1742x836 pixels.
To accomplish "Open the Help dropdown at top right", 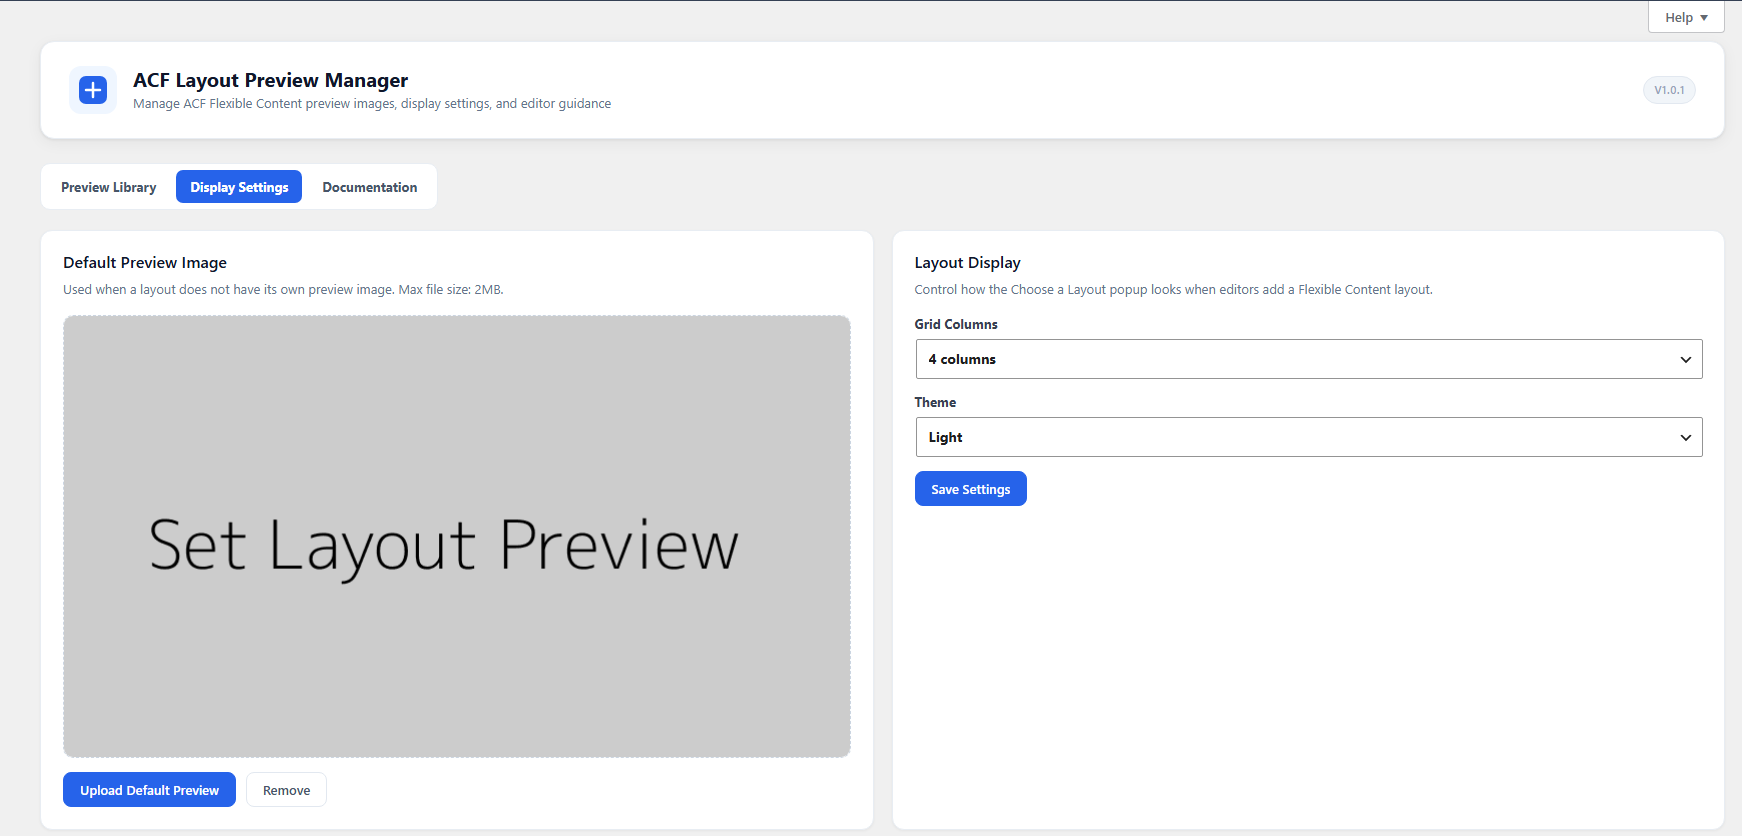I will (x=1686, y=17).
